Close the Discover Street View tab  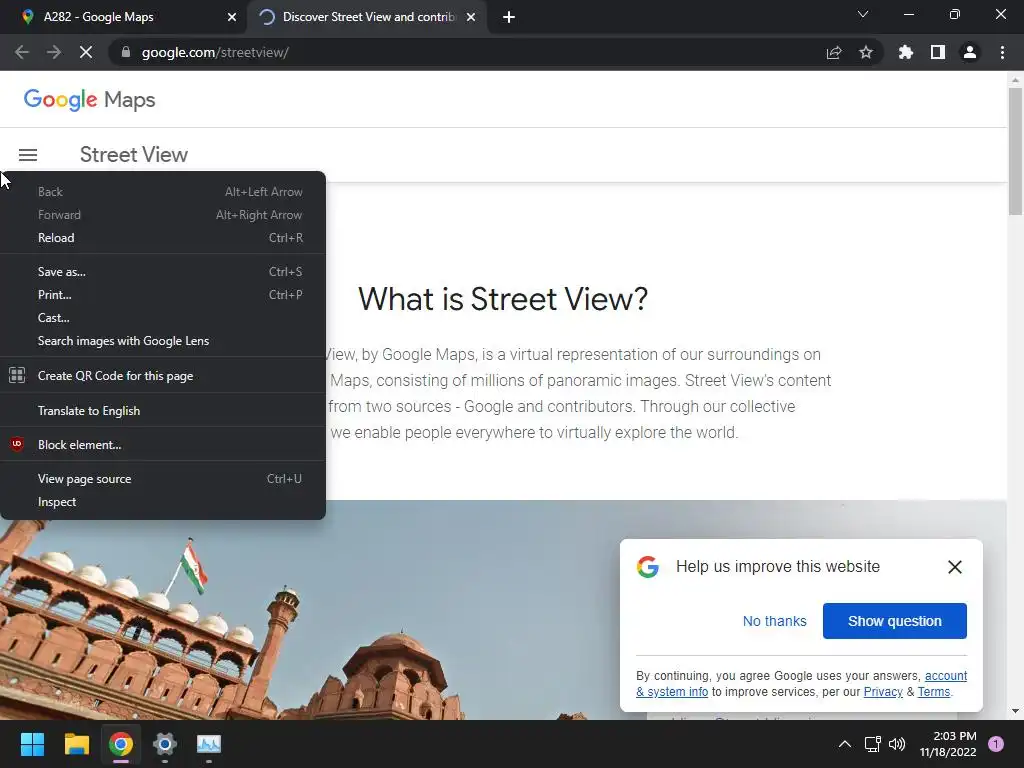[471, 17]
